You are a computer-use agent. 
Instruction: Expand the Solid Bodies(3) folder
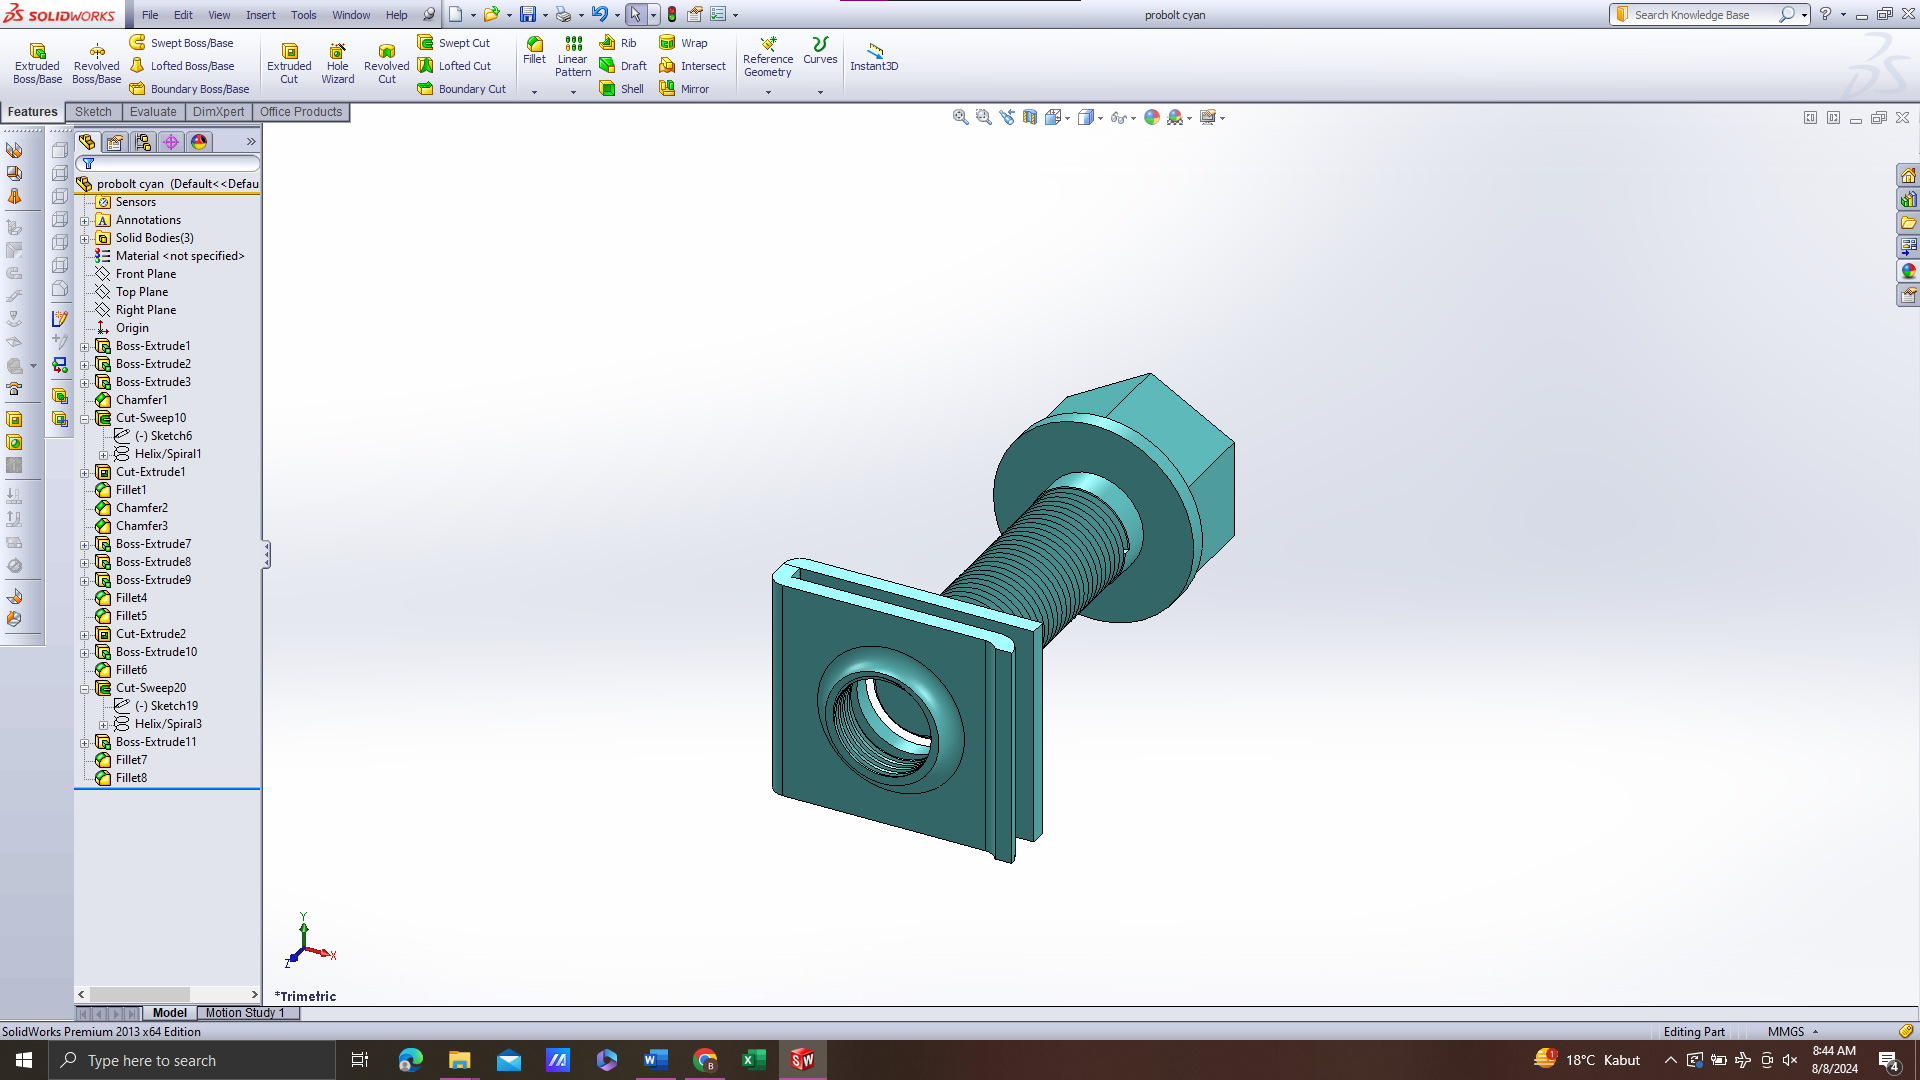85,239
